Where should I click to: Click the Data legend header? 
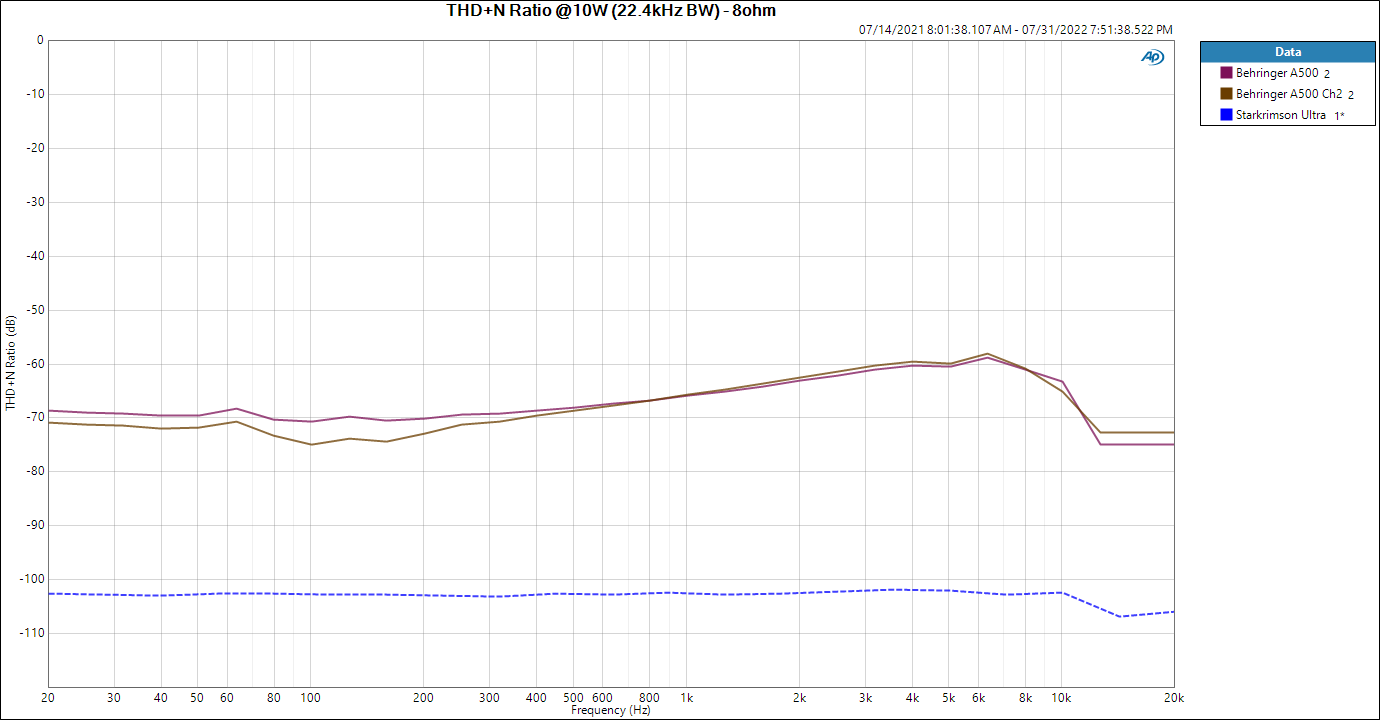(1288, 52)
